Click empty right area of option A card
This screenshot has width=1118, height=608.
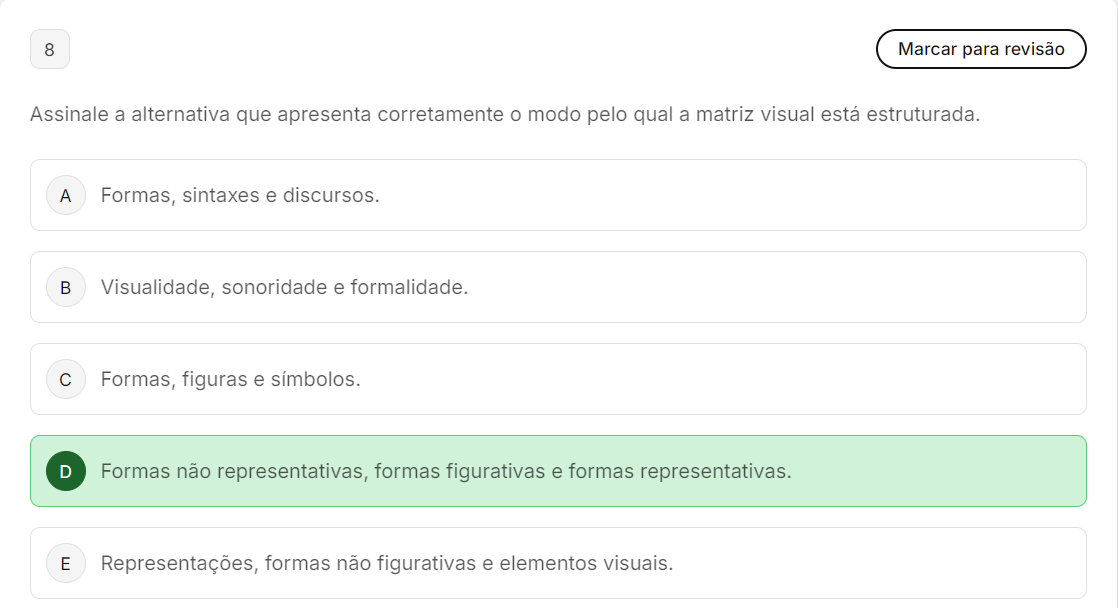(x=800, y=195)
